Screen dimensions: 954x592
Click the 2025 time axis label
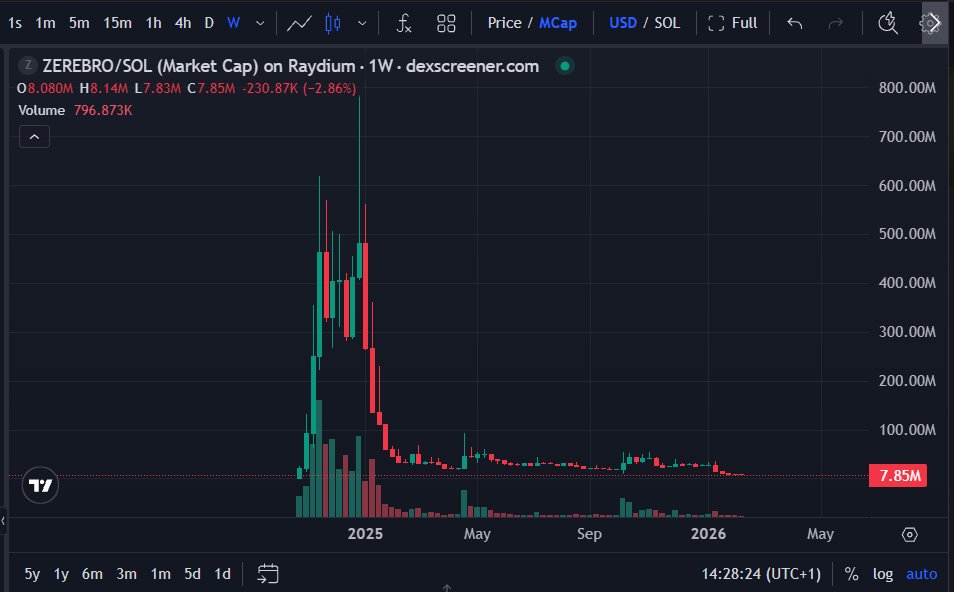click(x=365, y=534)
